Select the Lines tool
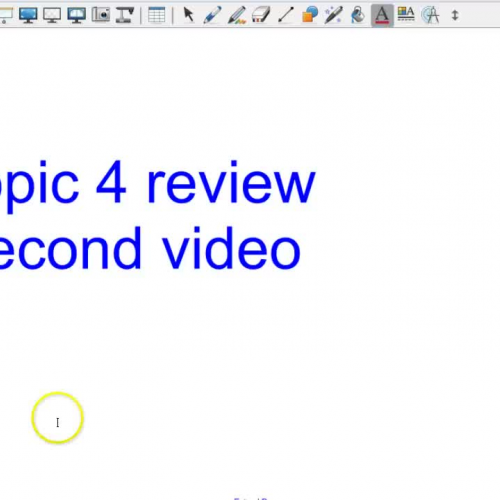 pos(286,15)
